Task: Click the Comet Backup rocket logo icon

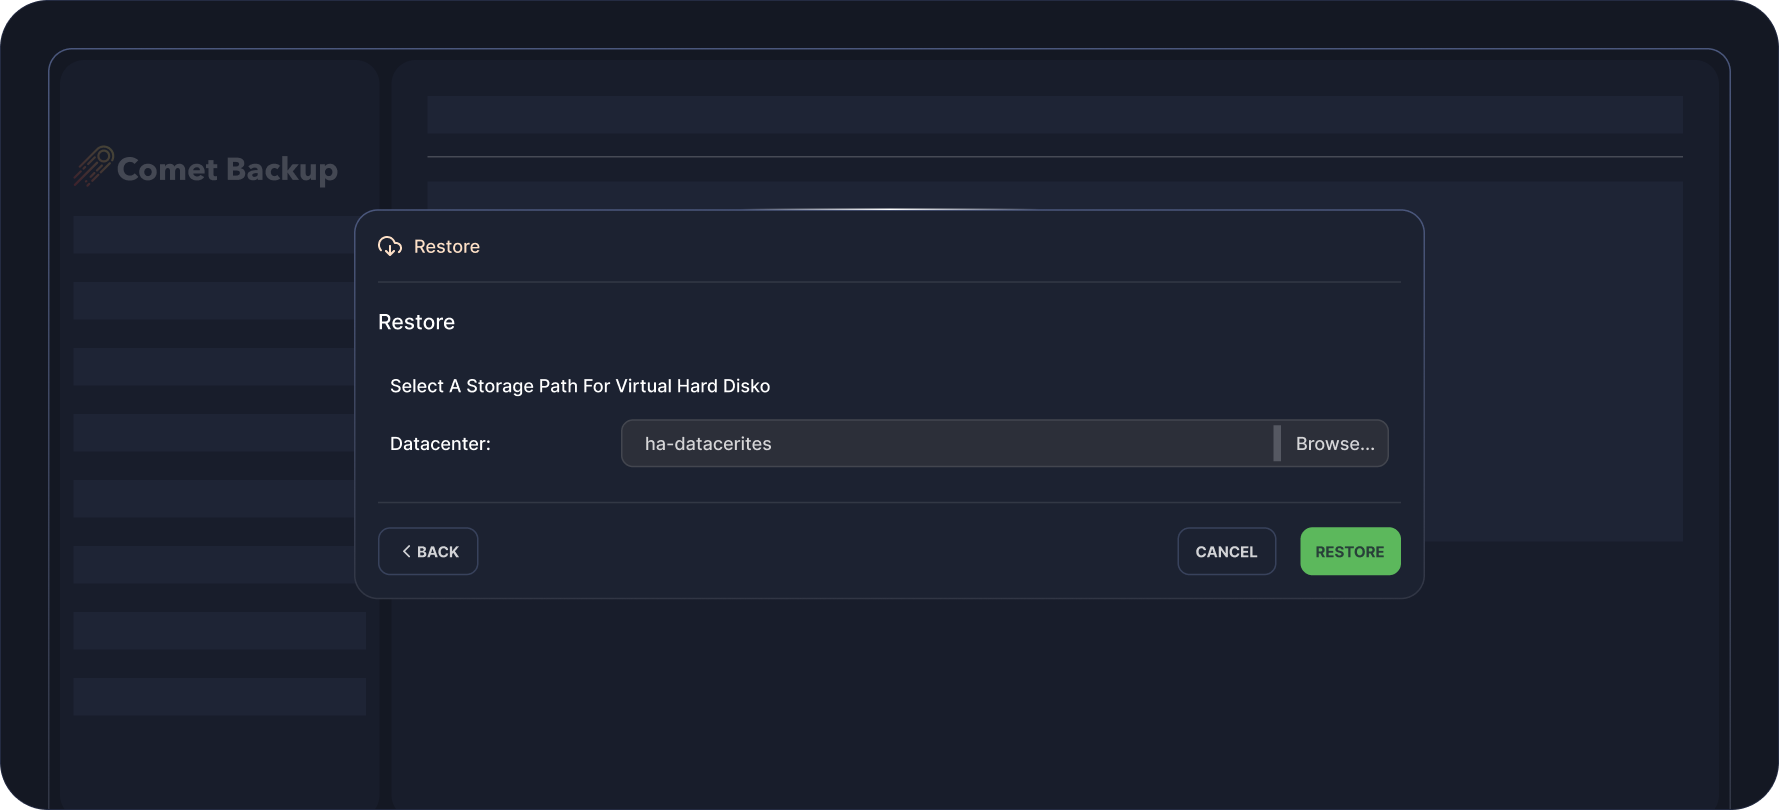Action: 93,166
